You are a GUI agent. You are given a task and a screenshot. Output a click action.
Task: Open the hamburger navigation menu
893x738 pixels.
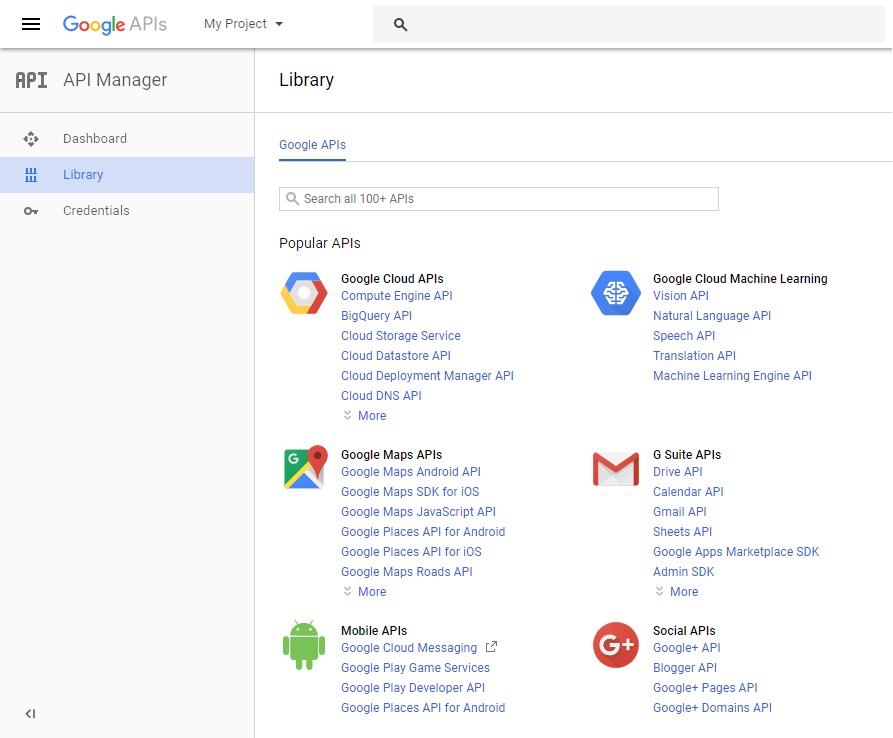pyautogui.click(x=31, y=24)
